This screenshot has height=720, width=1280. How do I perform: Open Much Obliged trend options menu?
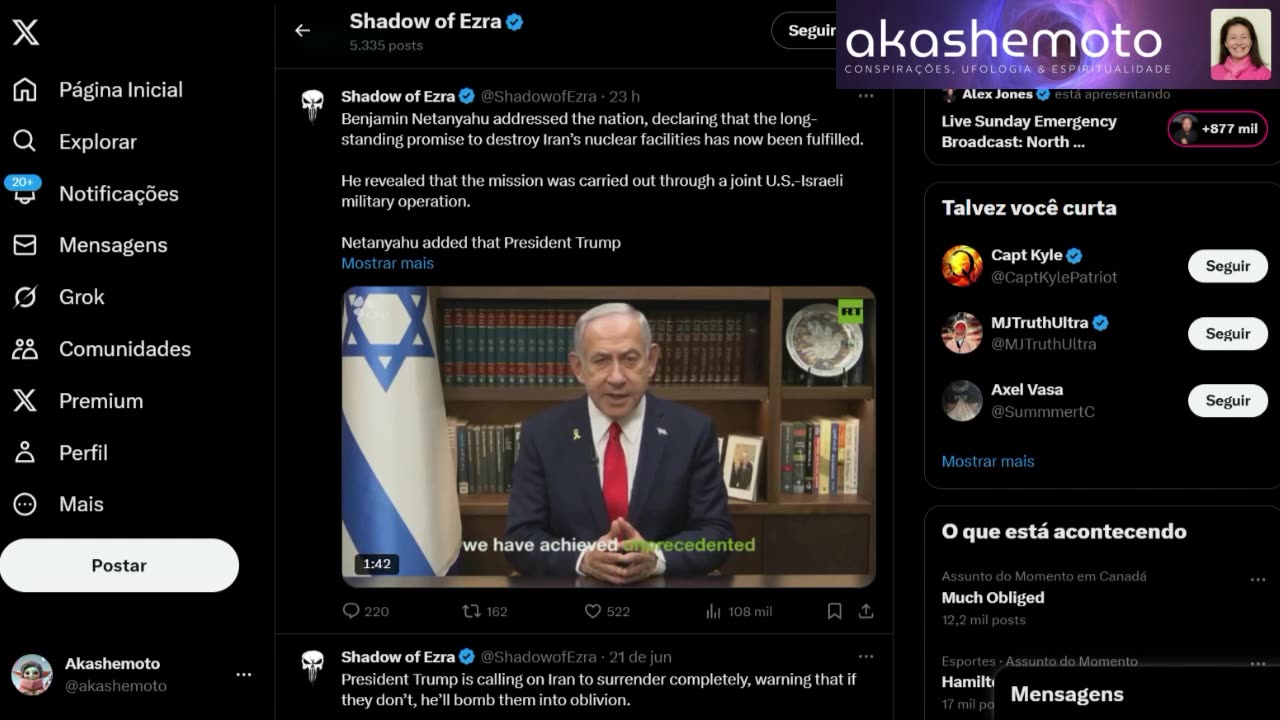pyautogui.click(x=1257, y=579)
